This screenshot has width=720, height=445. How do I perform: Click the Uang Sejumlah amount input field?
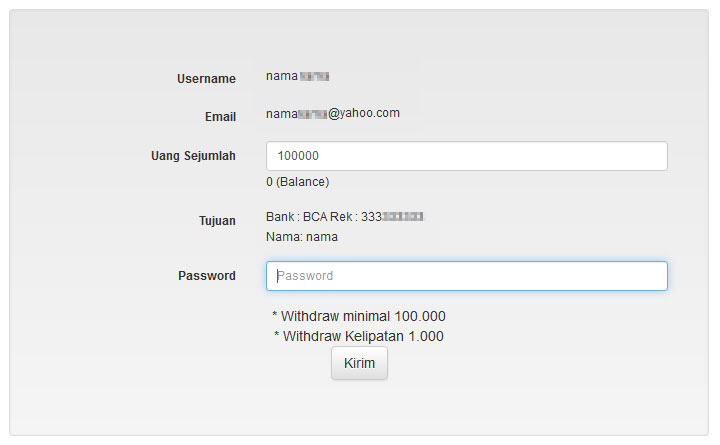click(466, 156)
